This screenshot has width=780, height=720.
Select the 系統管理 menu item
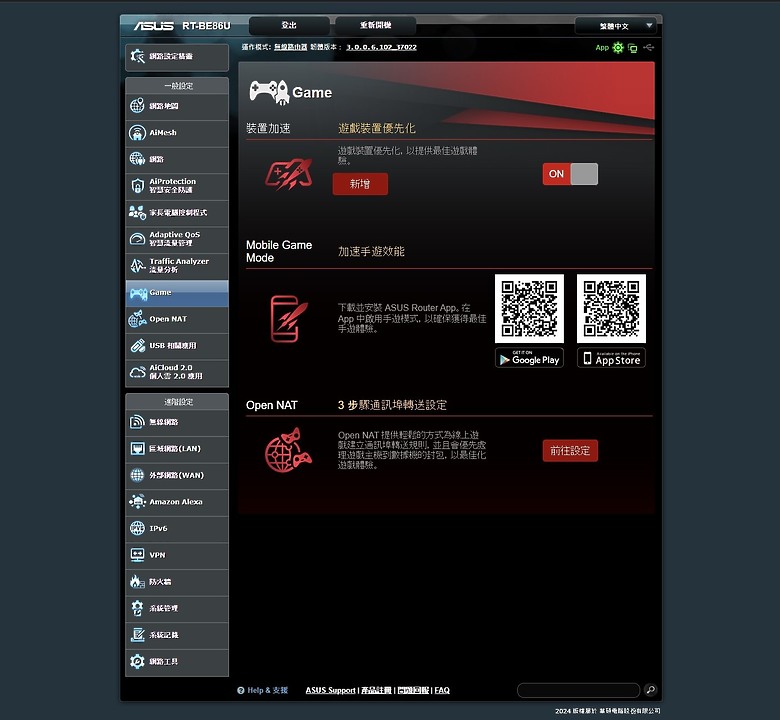click(177, 608)
